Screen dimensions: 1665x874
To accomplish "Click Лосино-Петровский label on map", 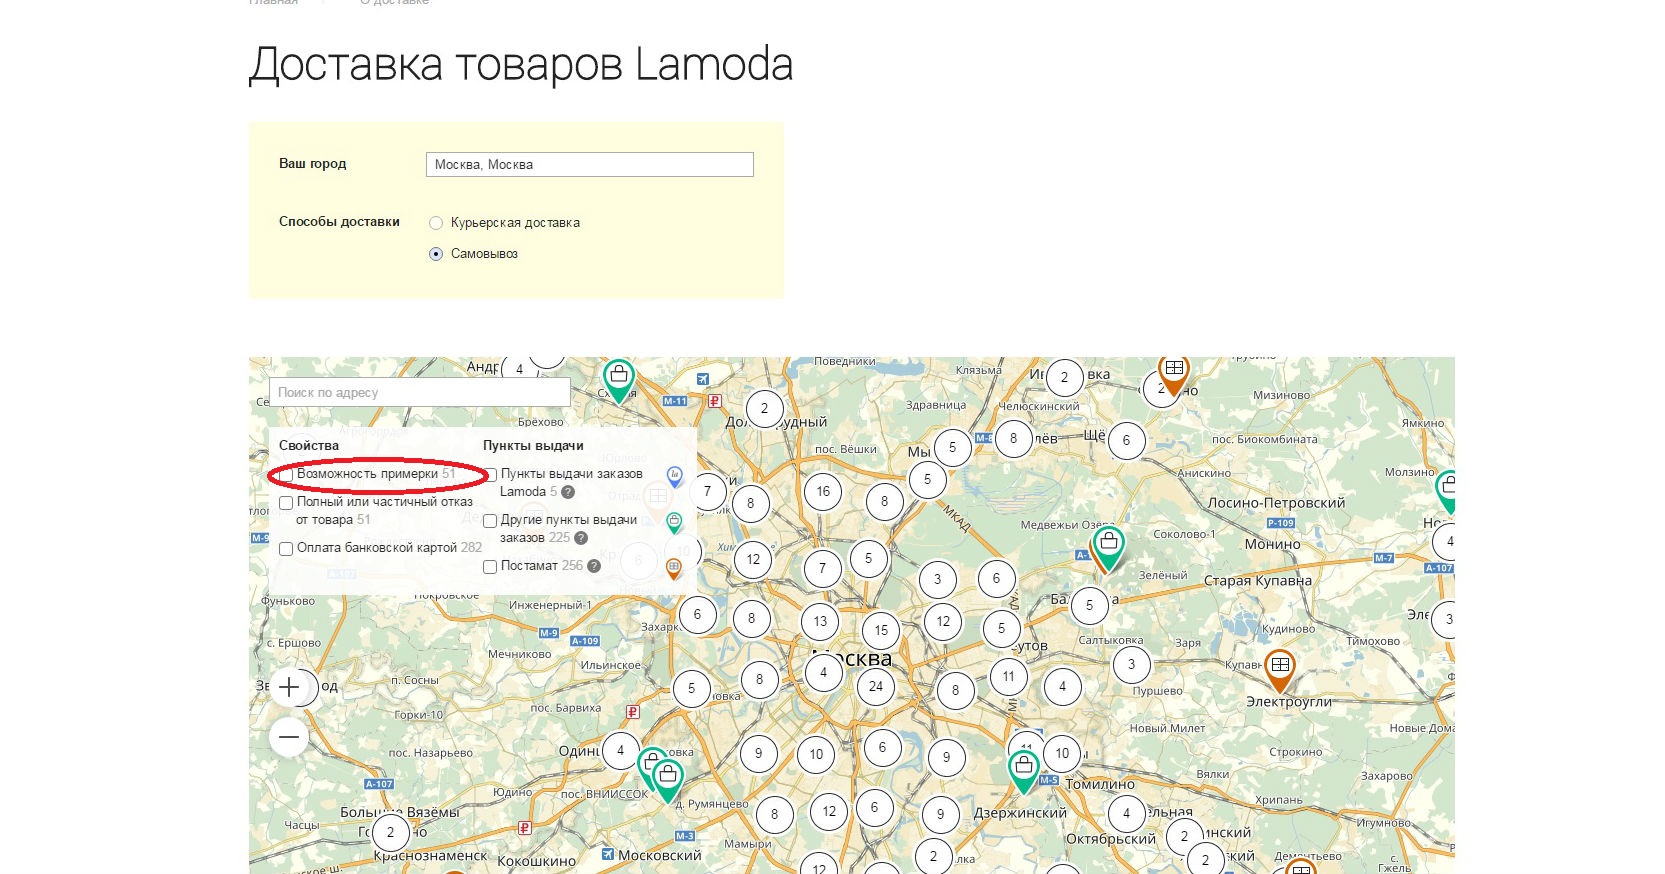I will pos(1276,503).
